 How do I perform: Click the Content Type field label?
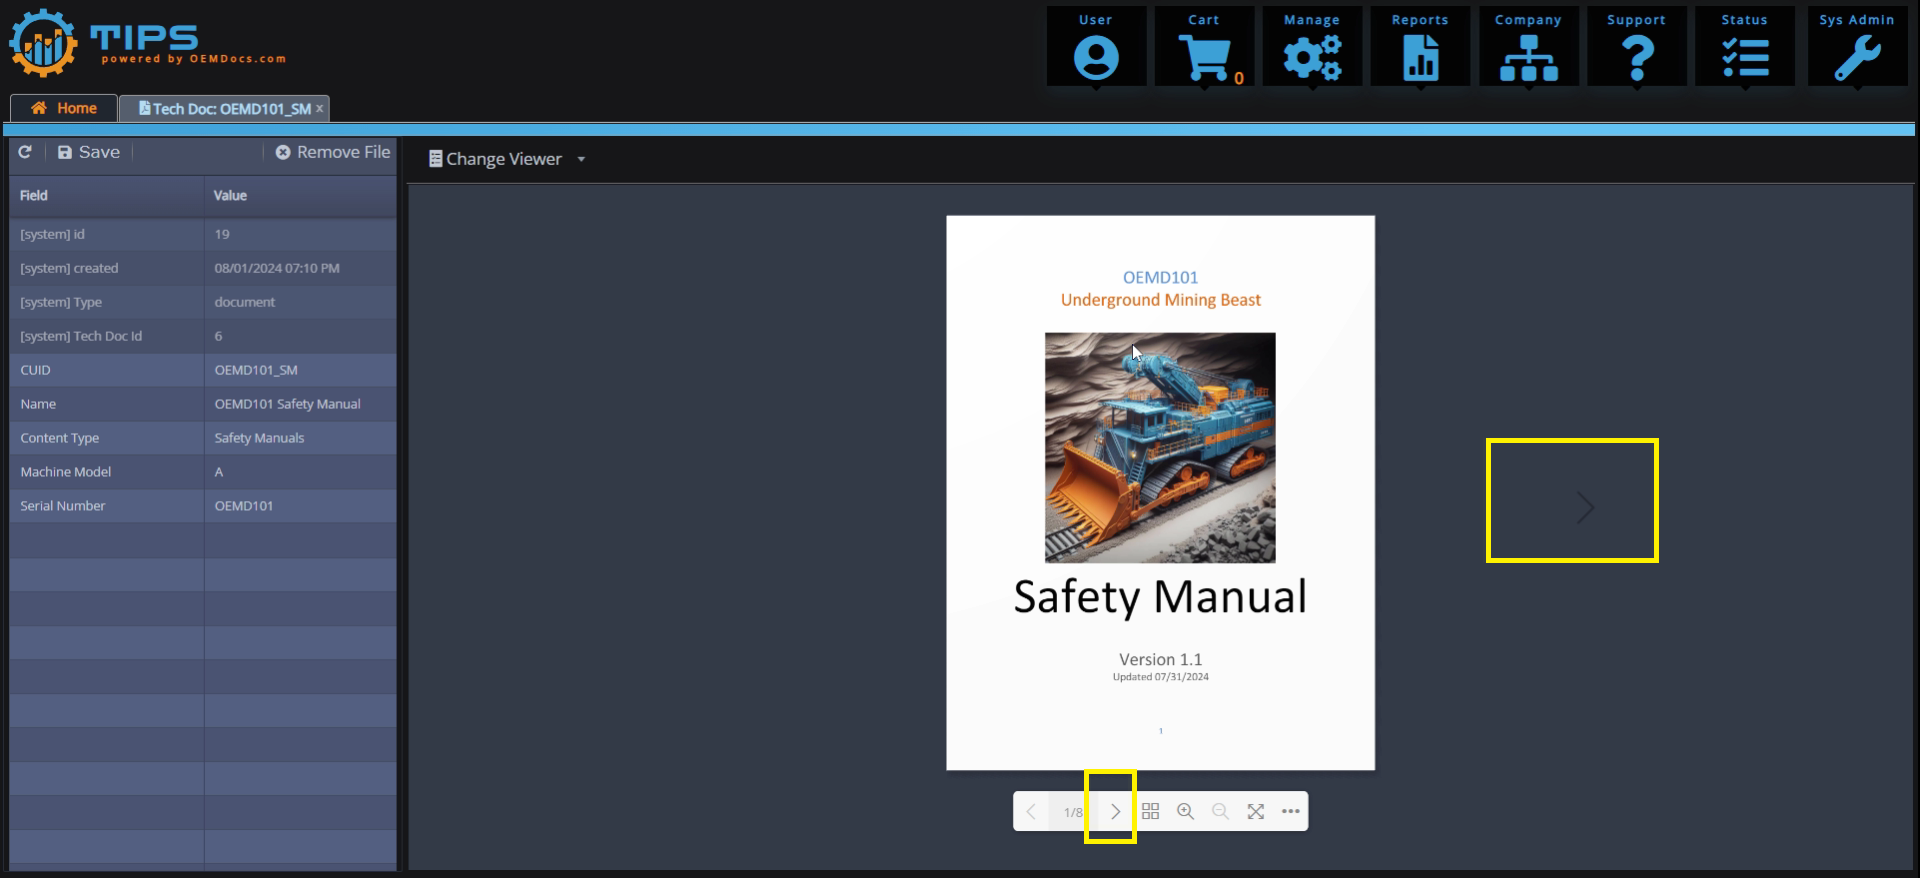tap(59, 438)
